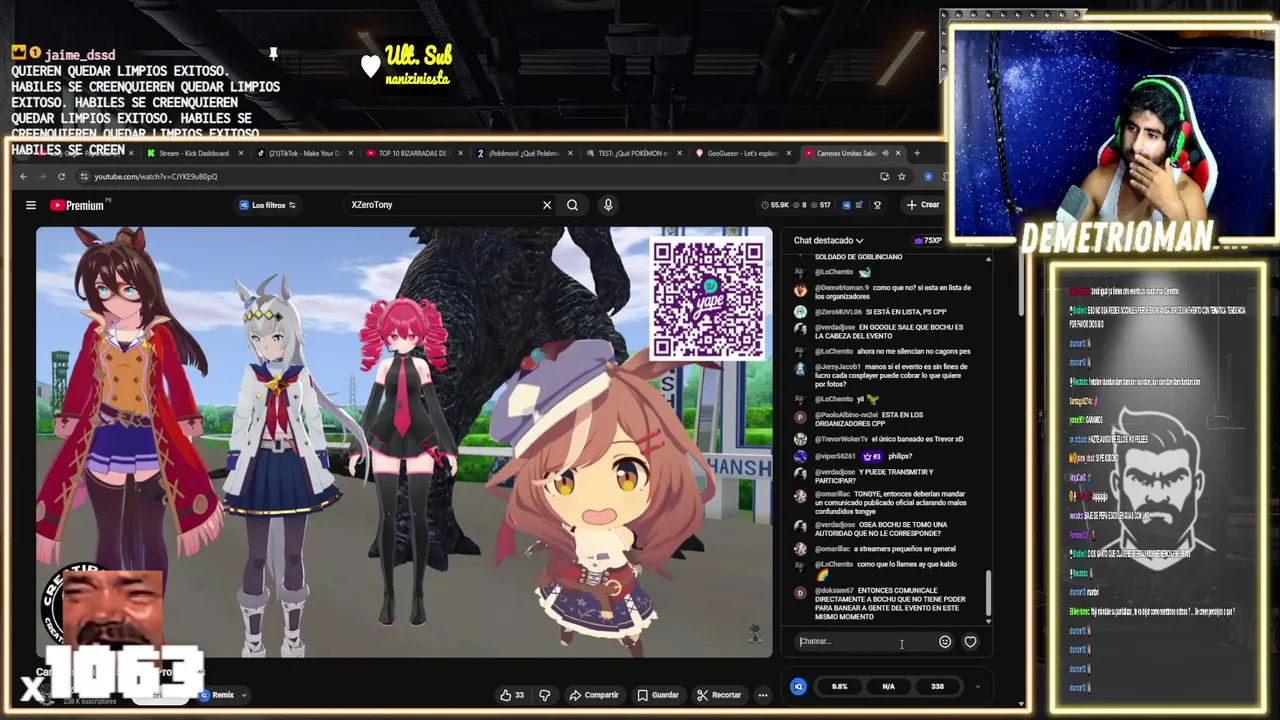The width and height of the screenshot is (1280, 720).
Task: Click the YouTube search magnifier button
Action: [572, 205]
